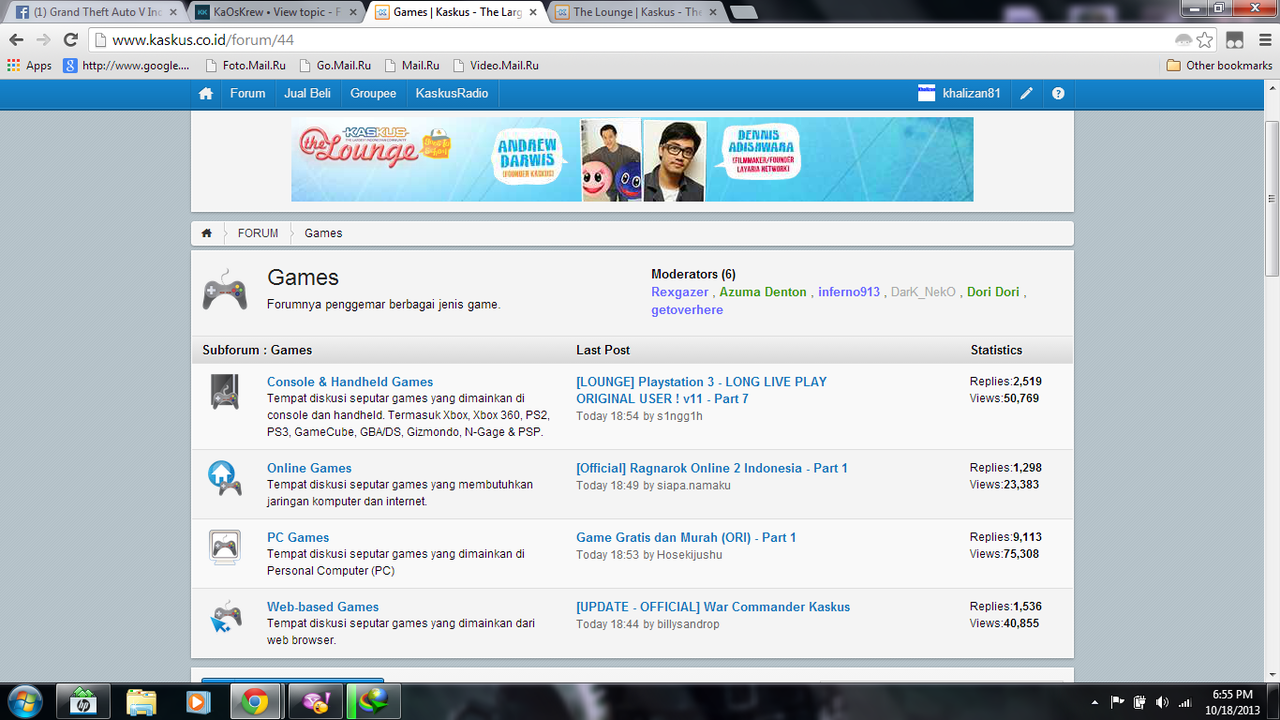Image resolution: width=1280 pixels, height=720 pixels.
Task: Open Ragnarok Online 2 Indonesia thread
Action: [712, 468]
